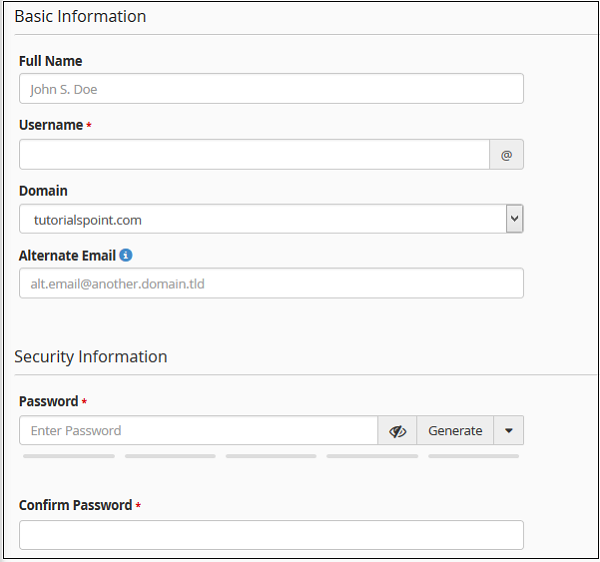Viewport: 600px width, 562px height.
Task: Click inside the Username text box
Action: tap(253, 155)
